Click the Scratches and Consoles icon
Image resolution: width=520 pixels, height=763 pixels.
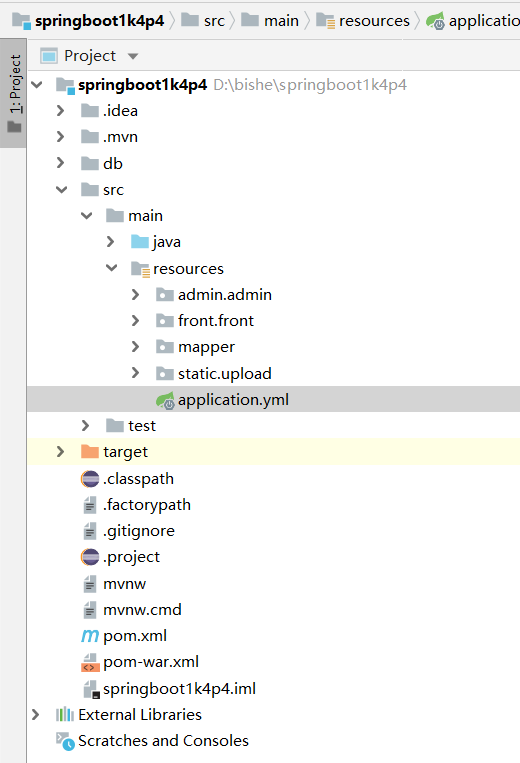[x=65, y=741]
